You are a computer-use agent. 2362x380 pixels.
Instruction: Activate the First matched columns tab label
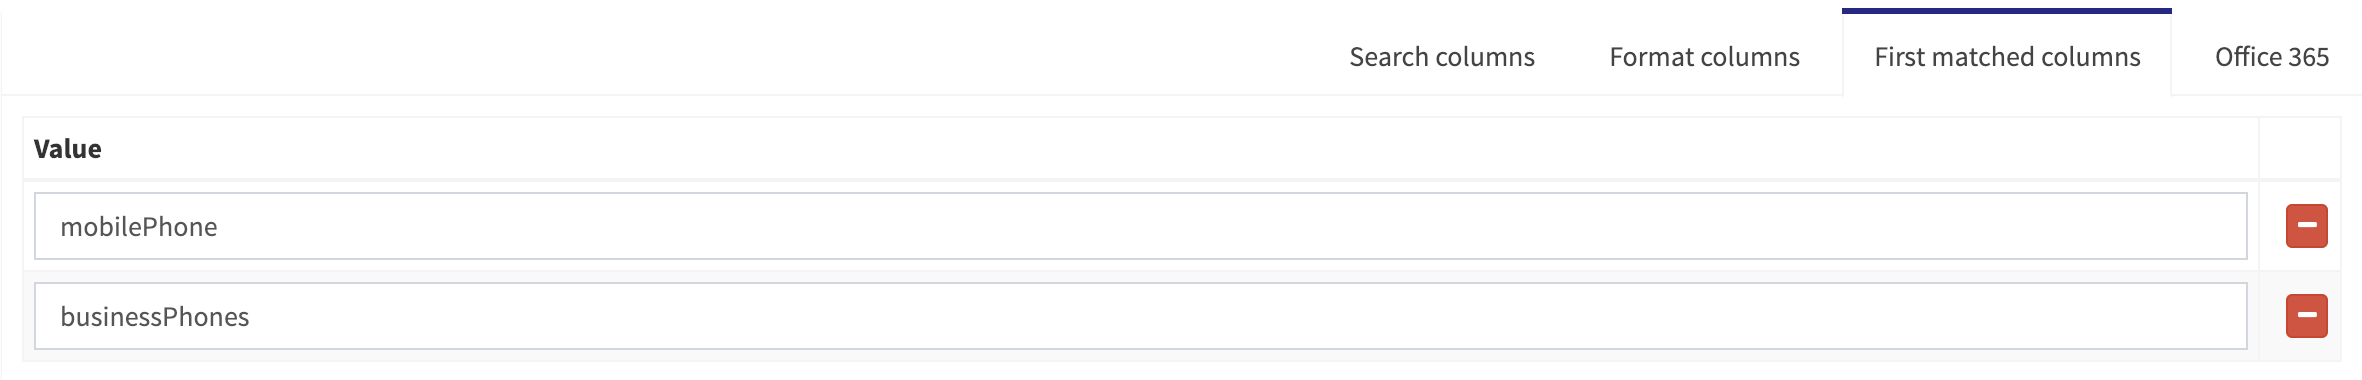click(x=2007, y=57)
